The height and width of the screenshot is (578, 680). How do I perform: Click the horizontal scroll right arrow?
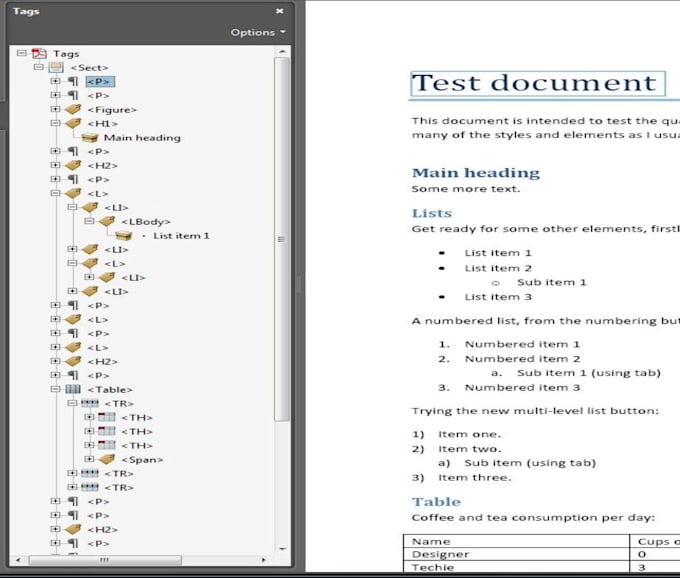pyautogui.click(x=264, y=560)
